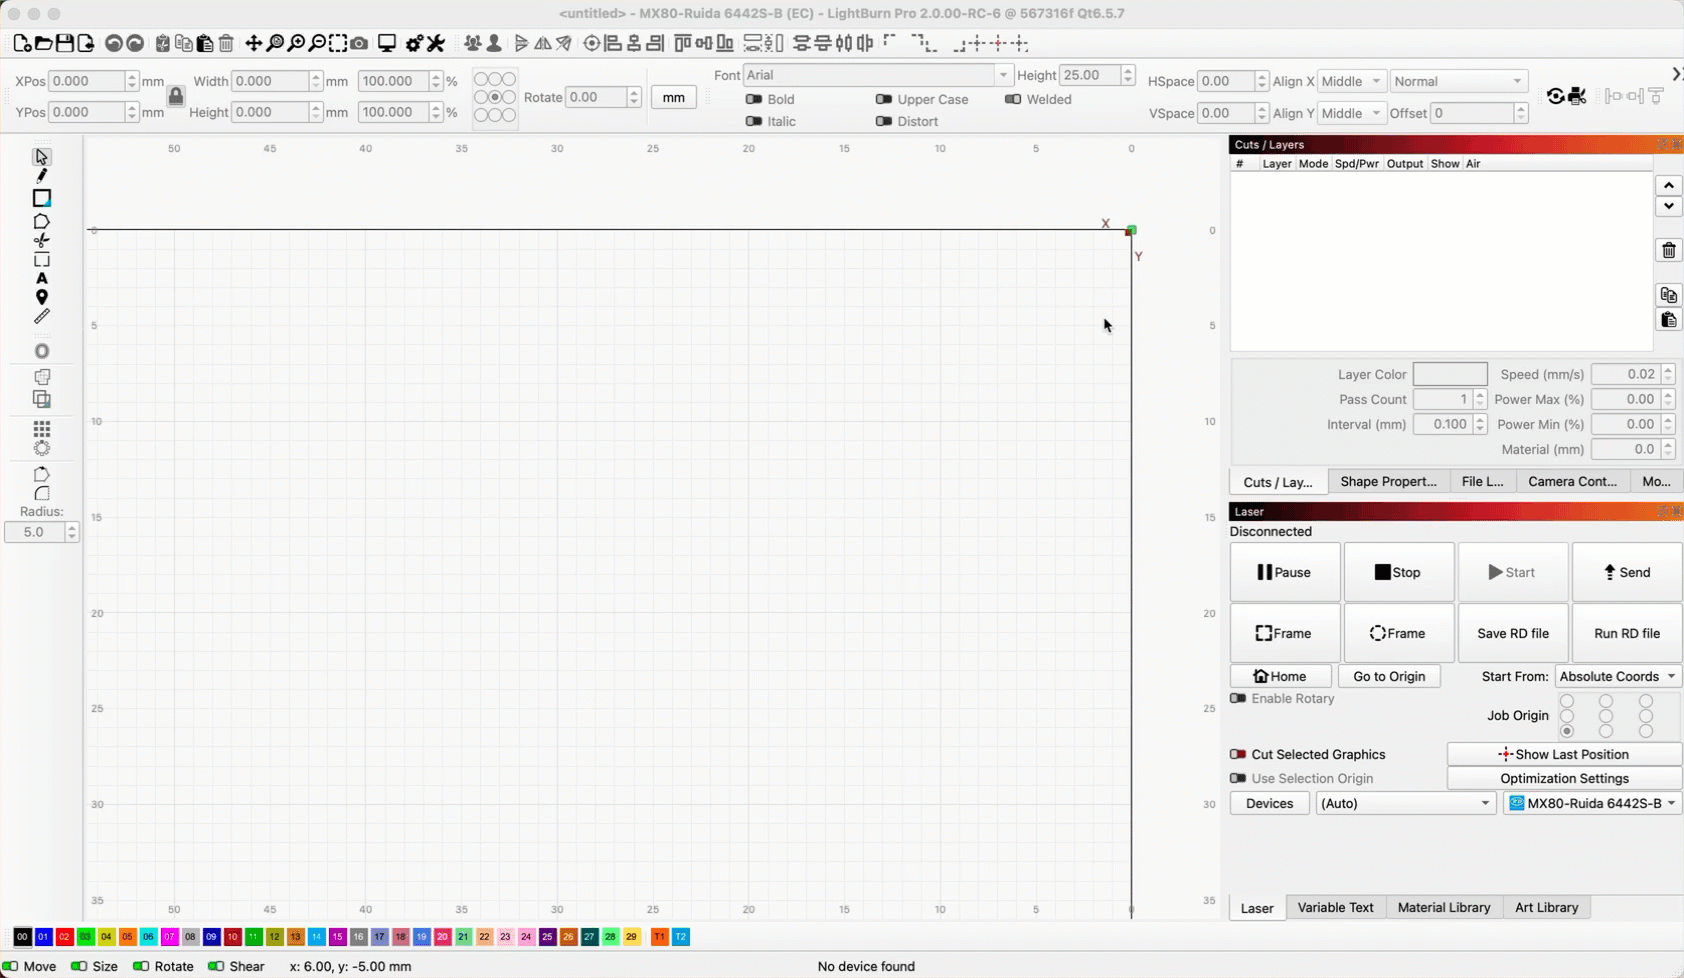The image size is (1684, 978).
Task: Select the Pan/move view cross-arrows icon
Action: 253,43
